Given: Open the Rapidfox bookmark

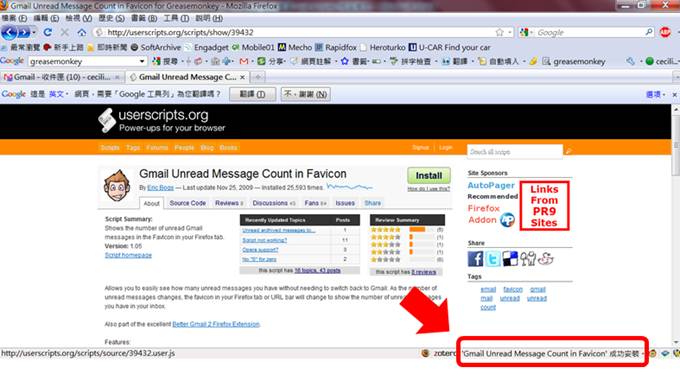Looking at the screenshot, I should pyautogui.click(x=336, y=47).
